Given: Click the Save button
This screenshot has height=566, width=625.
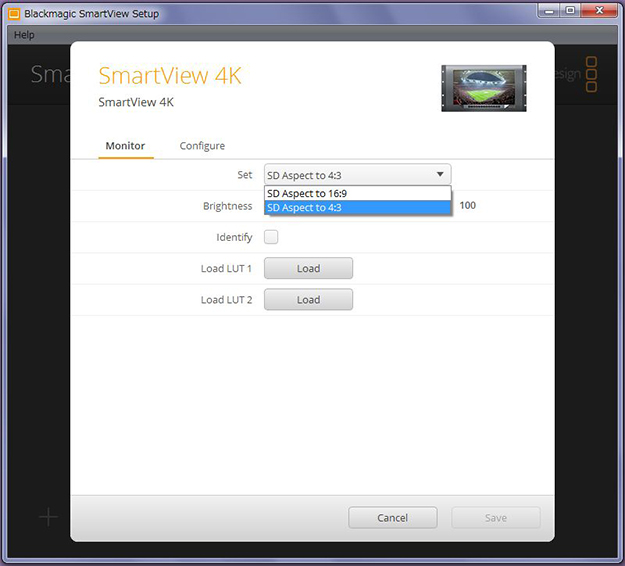Looking at the screenshot, I should [x=495, y=518].
